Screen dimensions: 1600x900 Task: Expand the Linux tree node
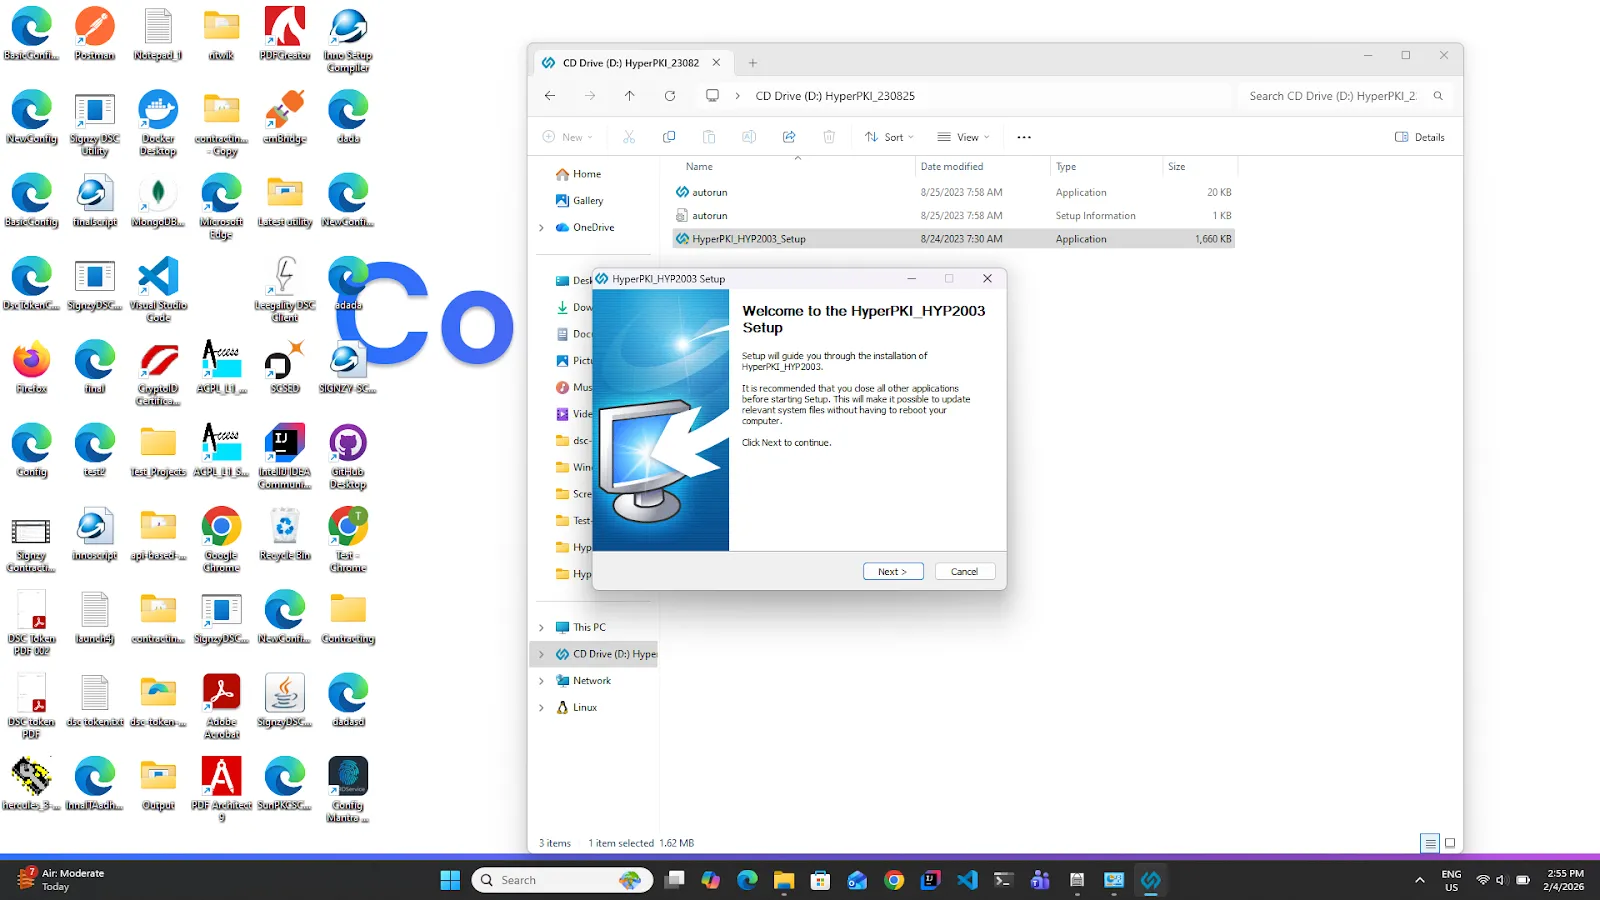tap(542, 708)
